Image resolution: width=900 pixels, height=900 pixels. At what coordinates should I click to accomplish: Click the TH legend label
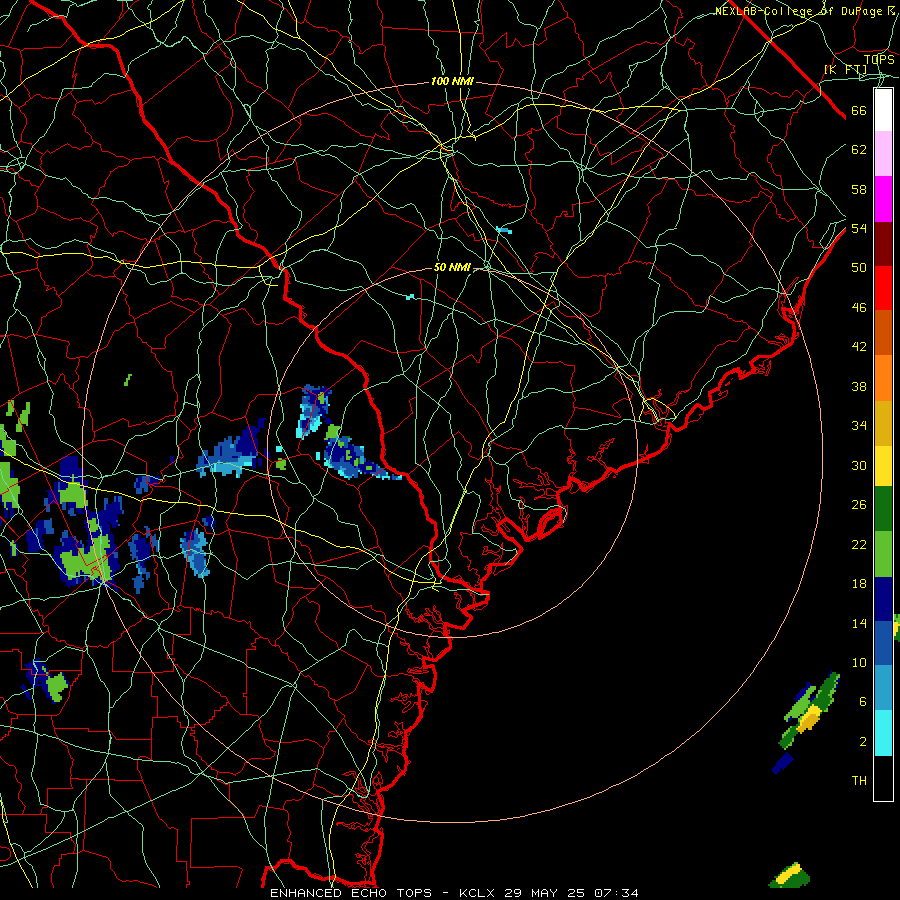(x=859, y=781)
